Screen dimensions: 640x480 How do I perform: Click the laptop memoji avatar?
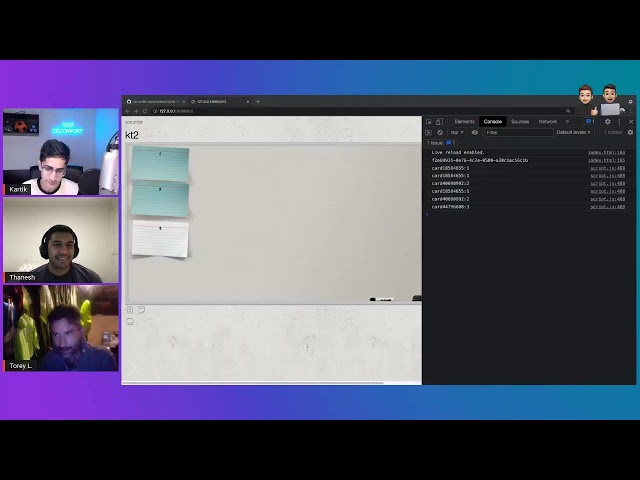click(611, 100)
